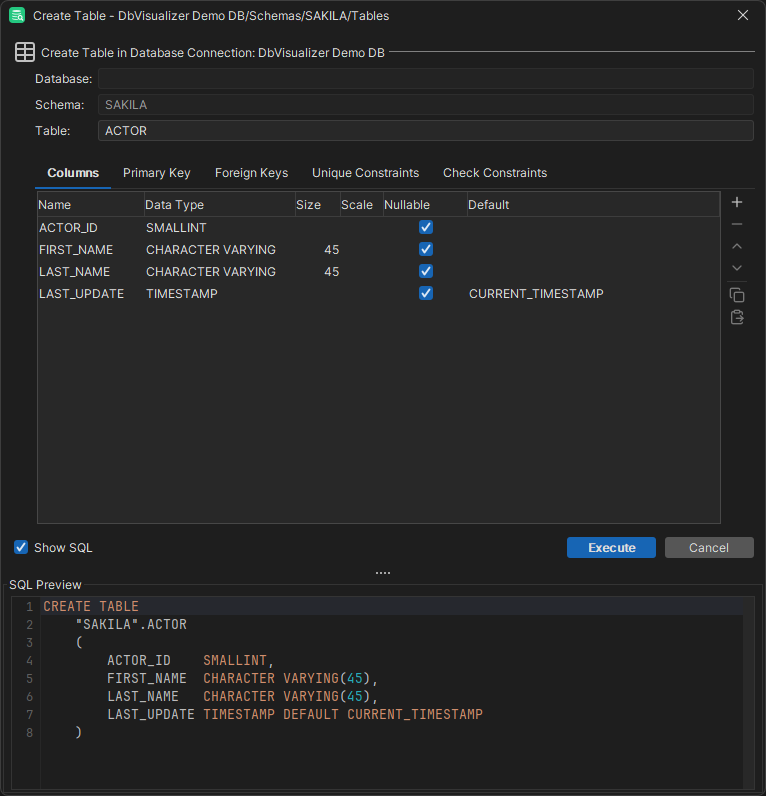Image resolution: width=766 pixels, height=796 pixels.
Task: Click the splitter dots above SQL Preview
Action: [383, 573]
